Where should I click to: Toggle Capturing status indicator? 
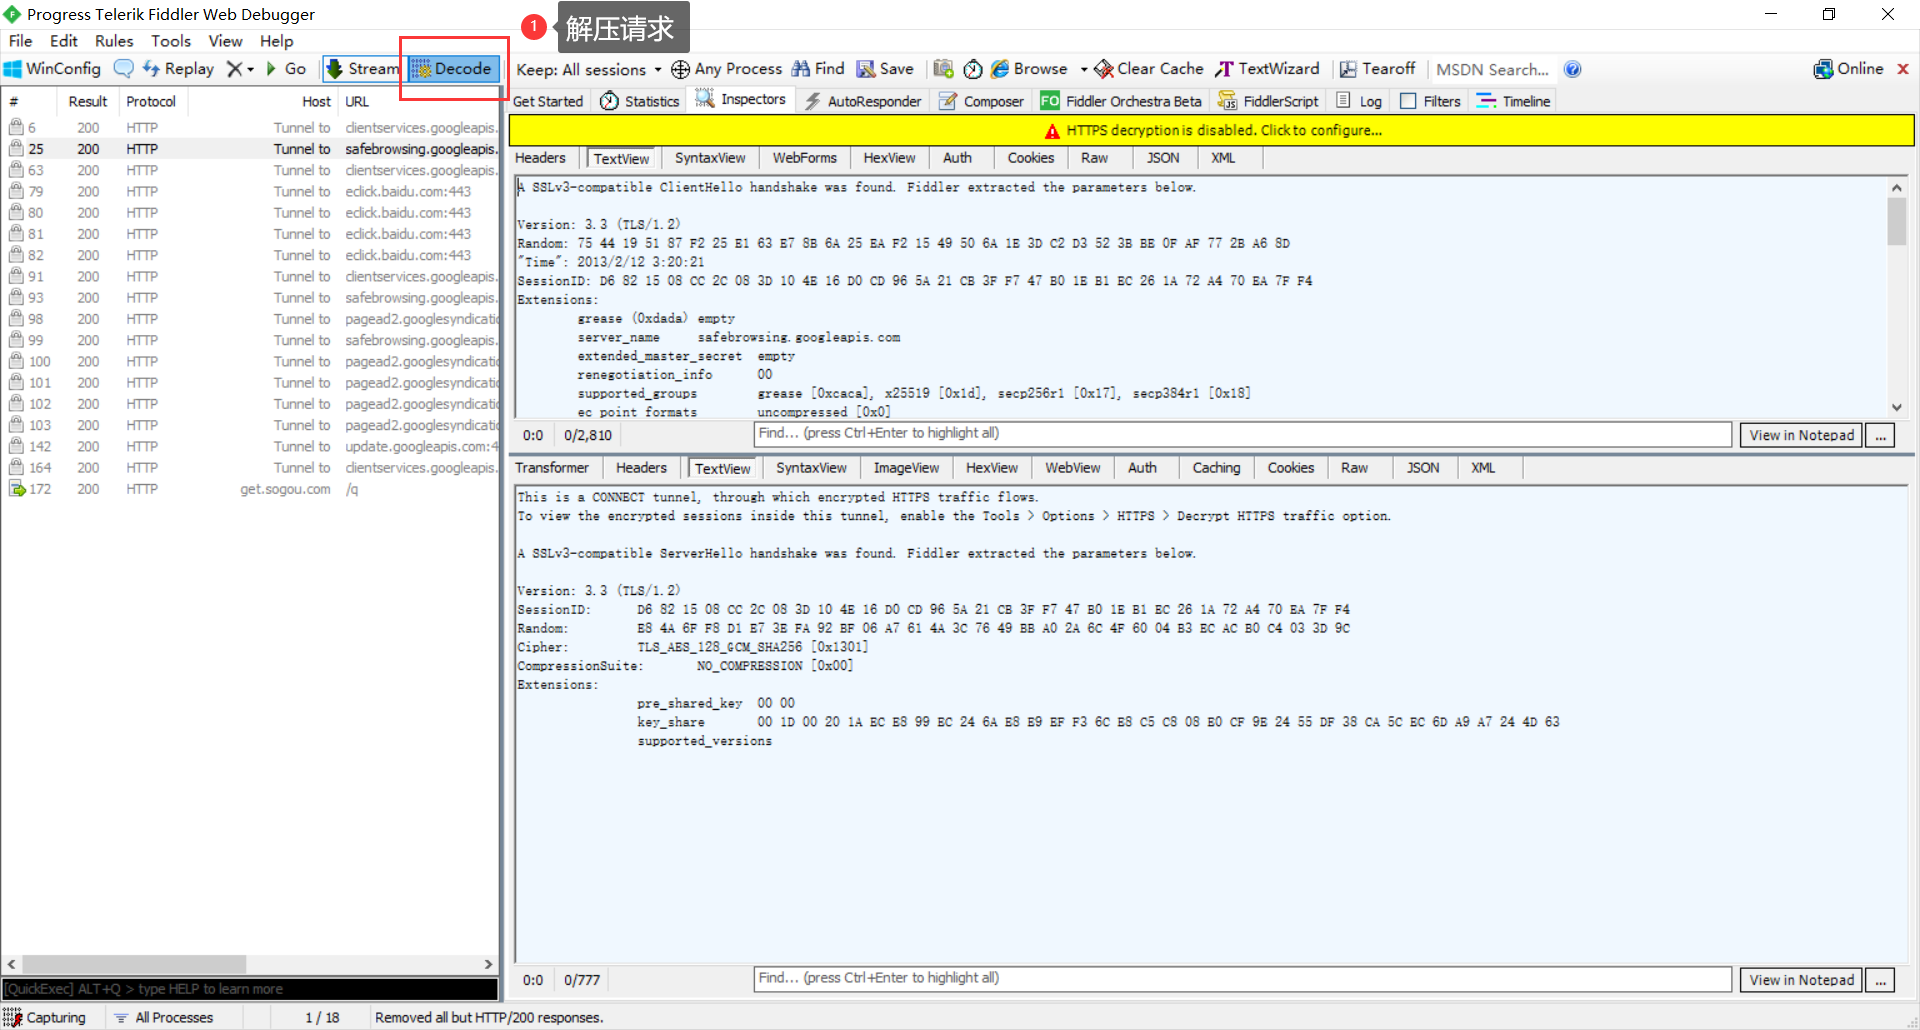(x=45, y=1018)
